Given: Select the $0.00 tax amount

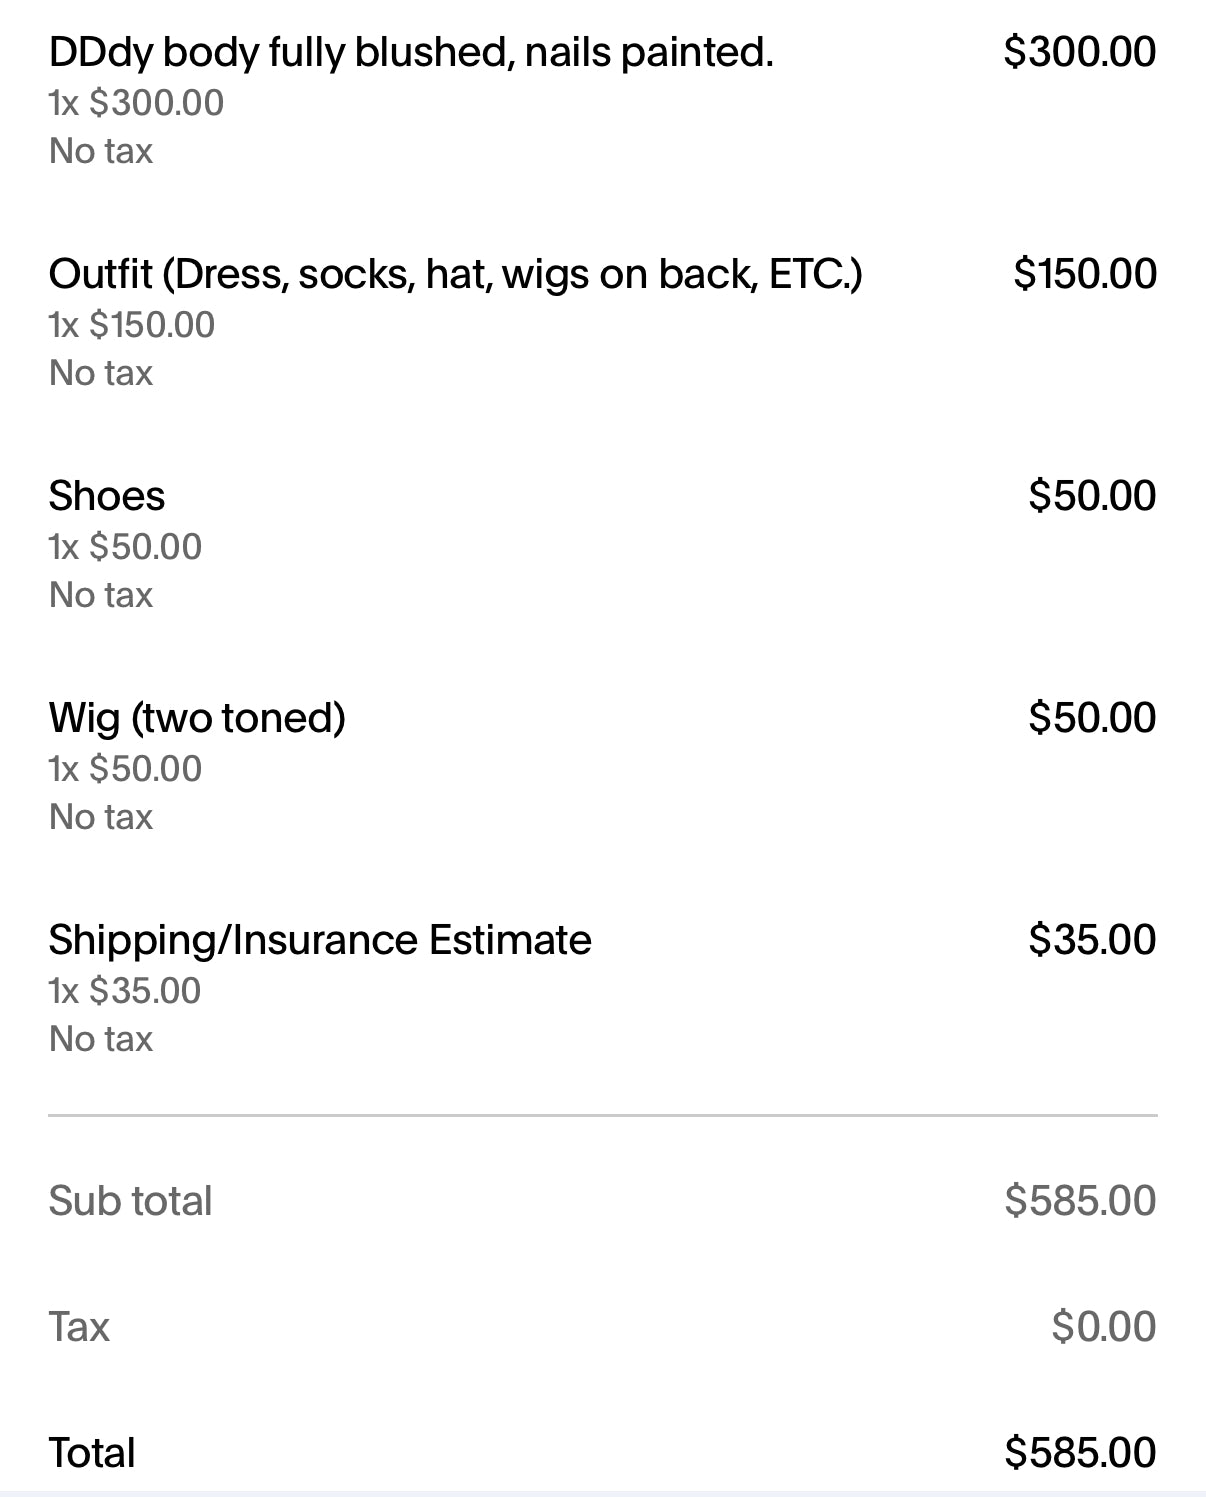Looking at the screenshot, I should point(1103,1327).
